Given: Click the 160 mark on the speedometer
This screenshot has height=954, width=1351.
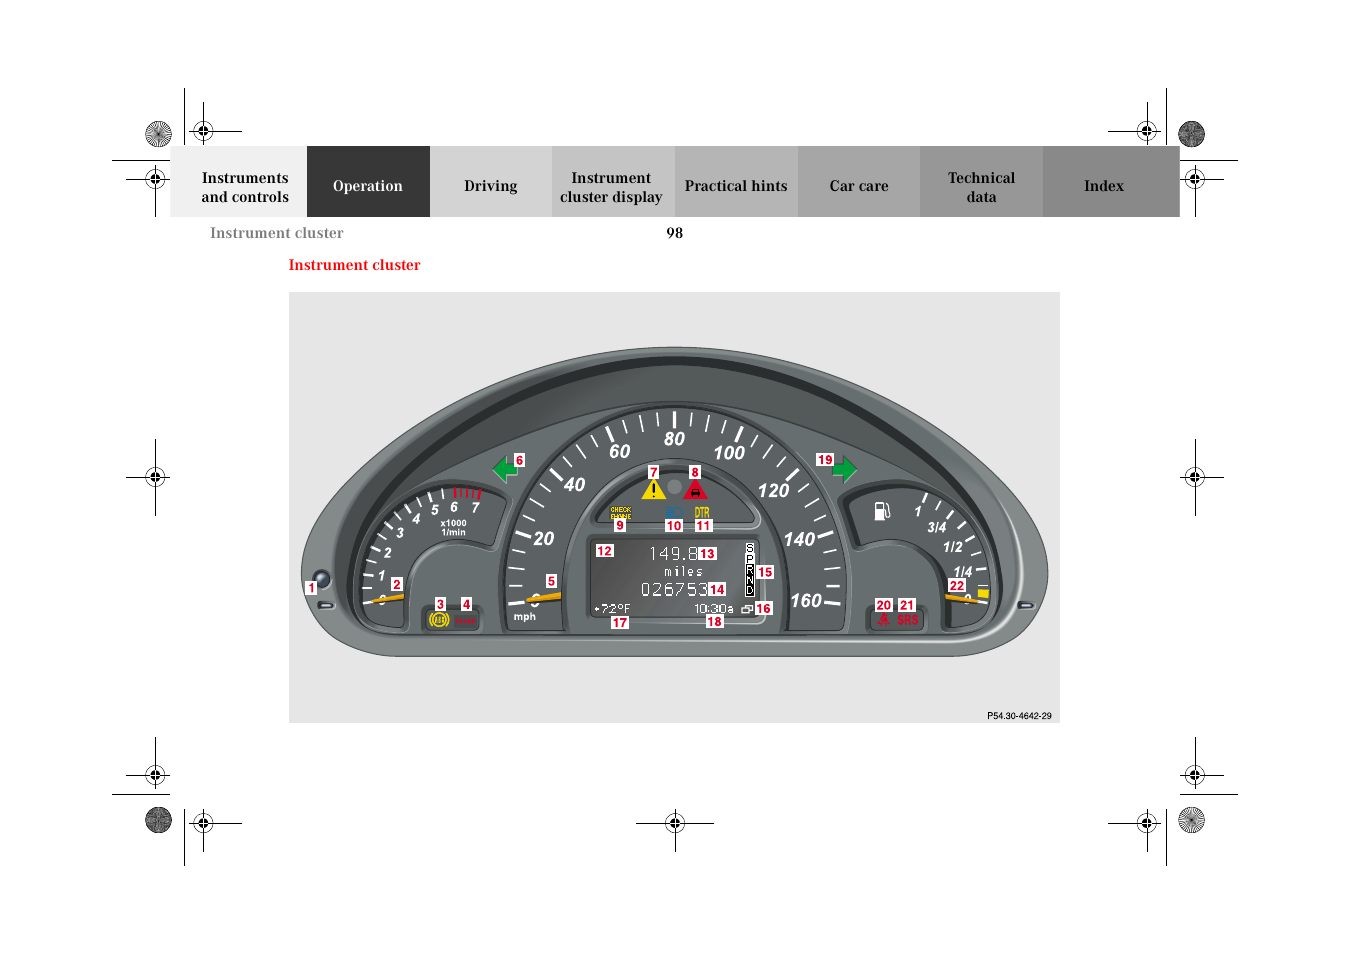Looking at the screenshot, I should tap(806, 601).
